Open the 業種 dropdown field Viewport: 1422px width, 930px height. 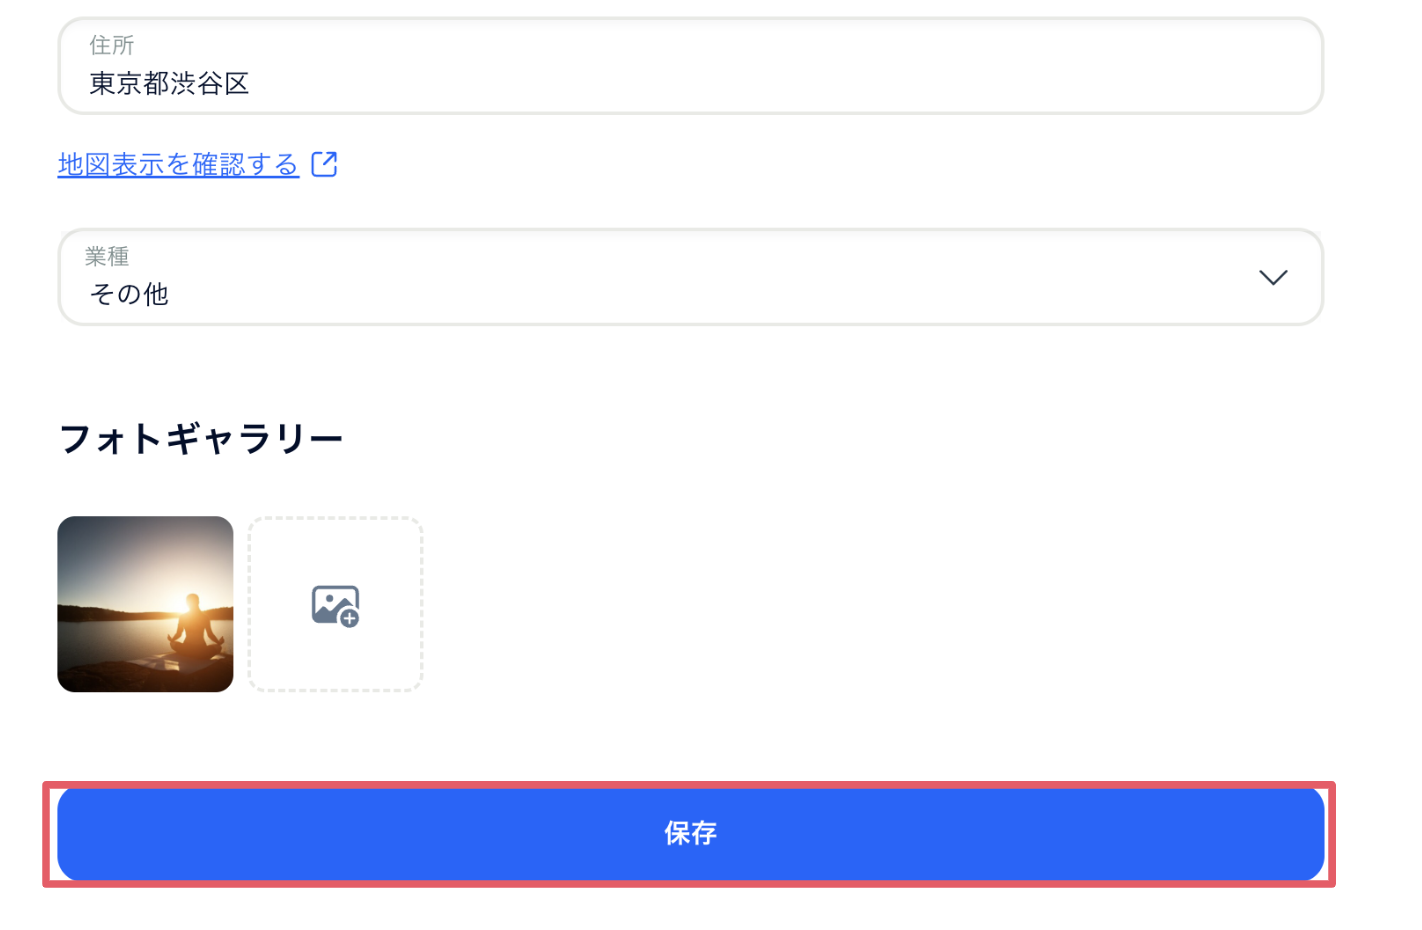click(x=691, y=277)
